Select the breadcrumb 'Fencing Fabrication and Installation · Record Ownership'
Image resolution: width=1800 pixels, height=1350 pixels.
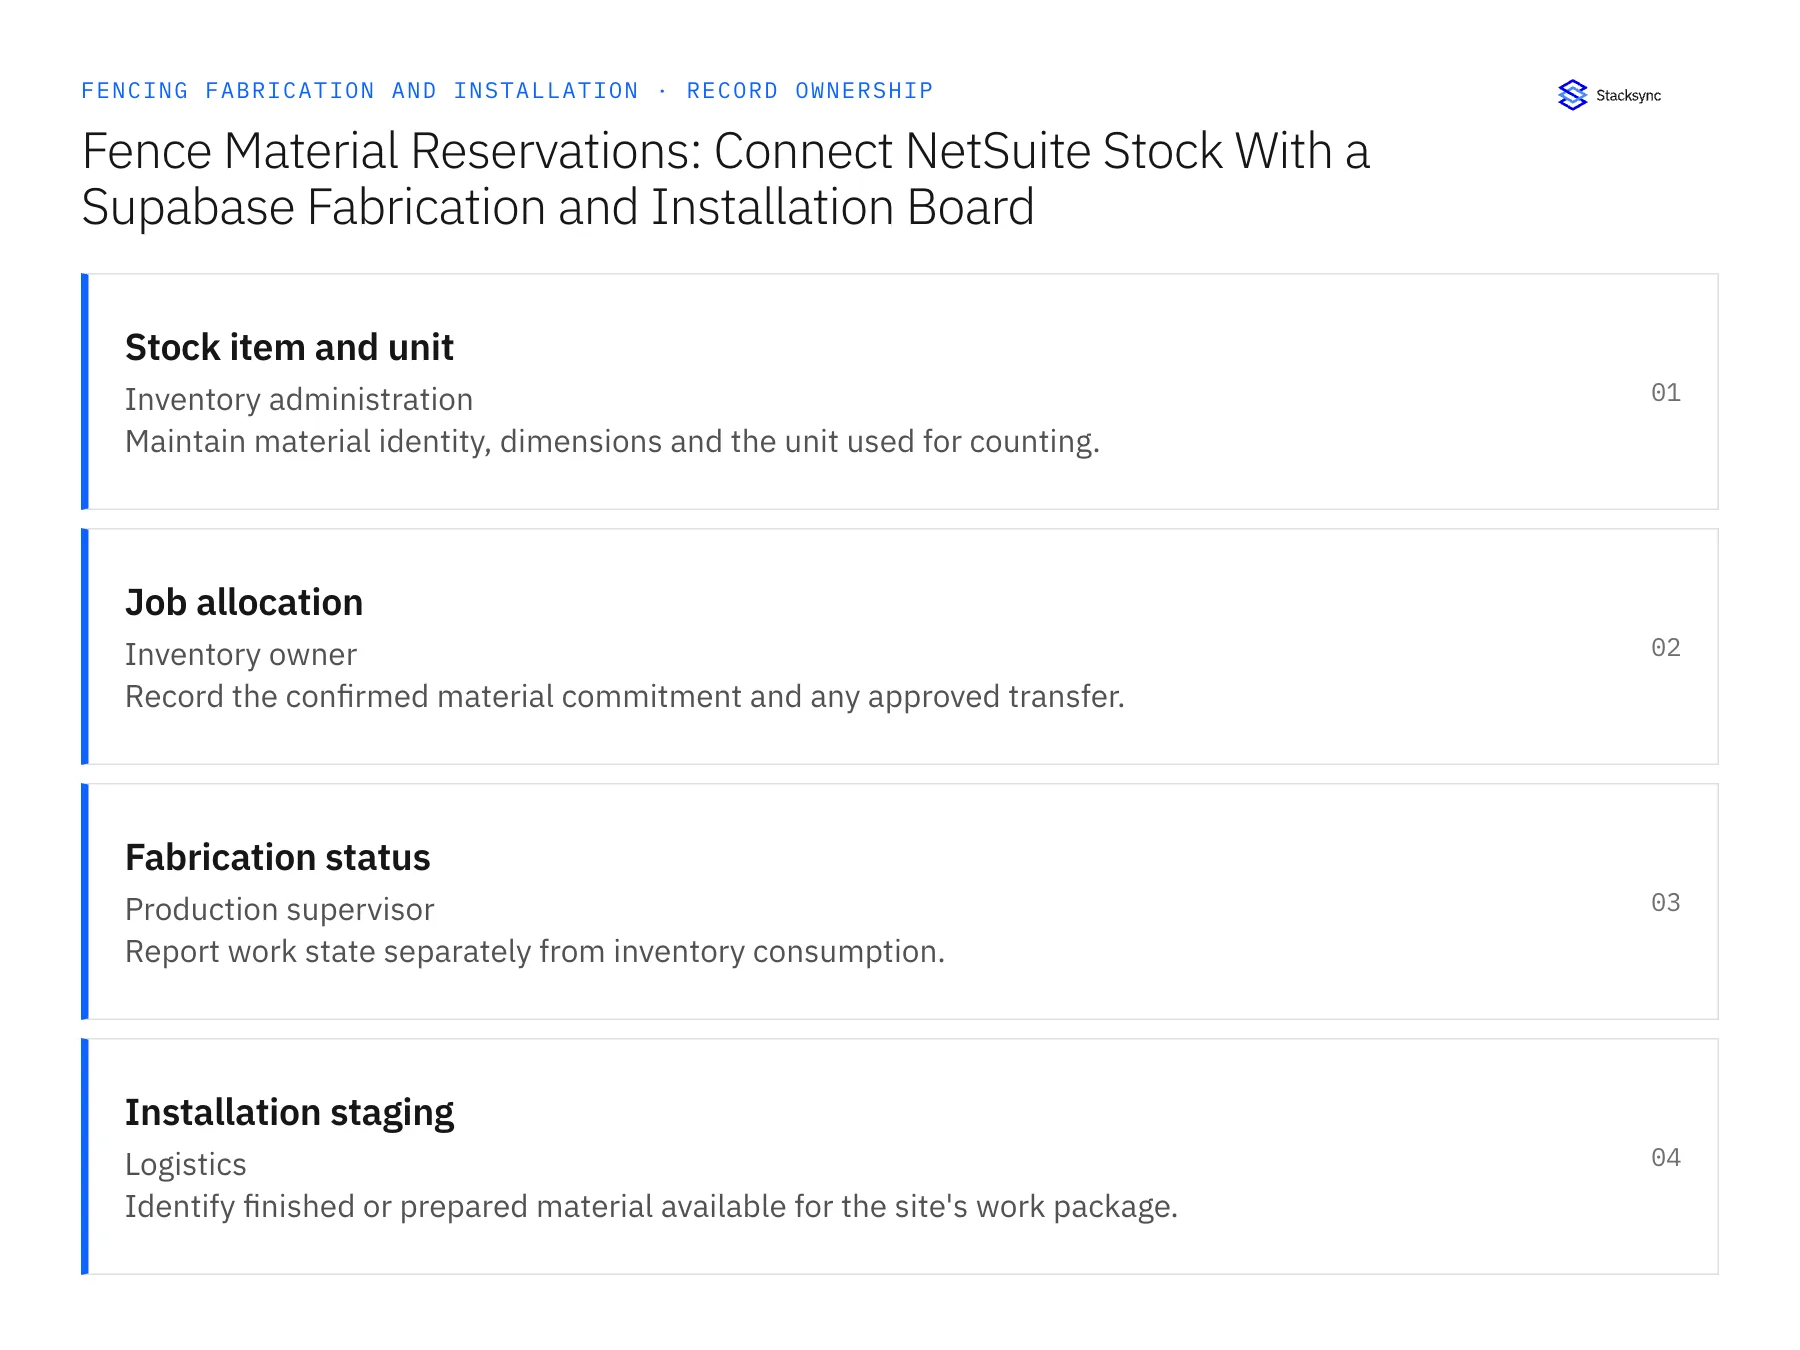pos(507,91)
